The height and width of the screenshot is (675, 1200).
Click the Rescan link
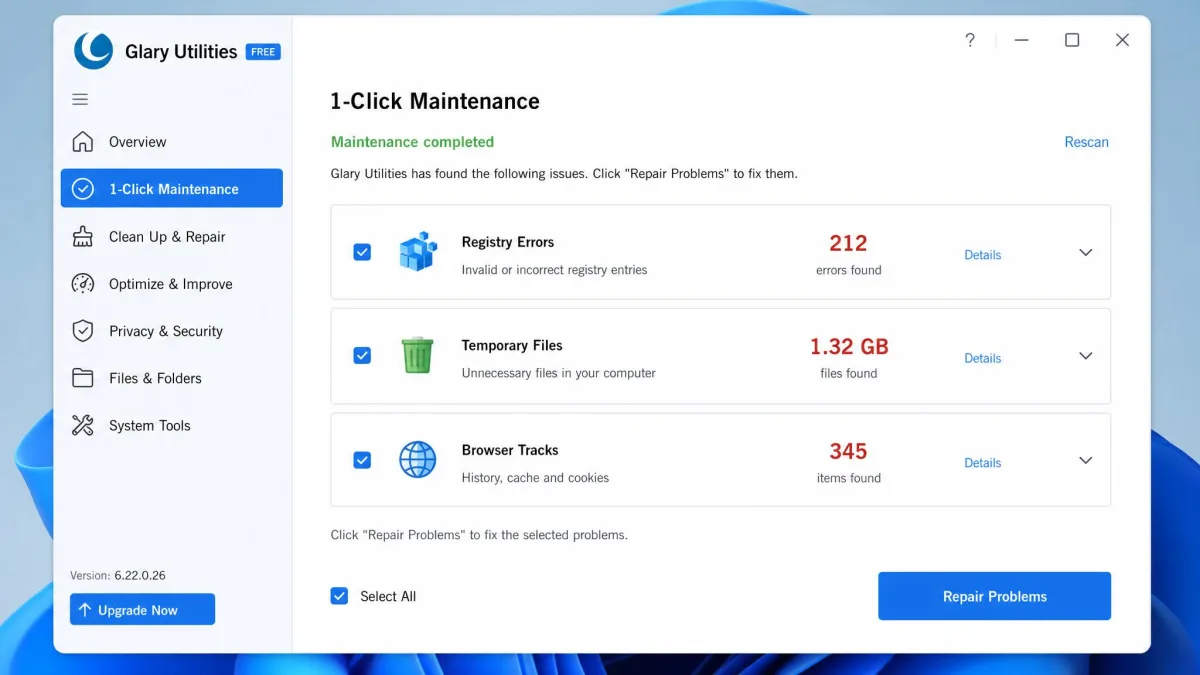click(x=1086, y=142)
